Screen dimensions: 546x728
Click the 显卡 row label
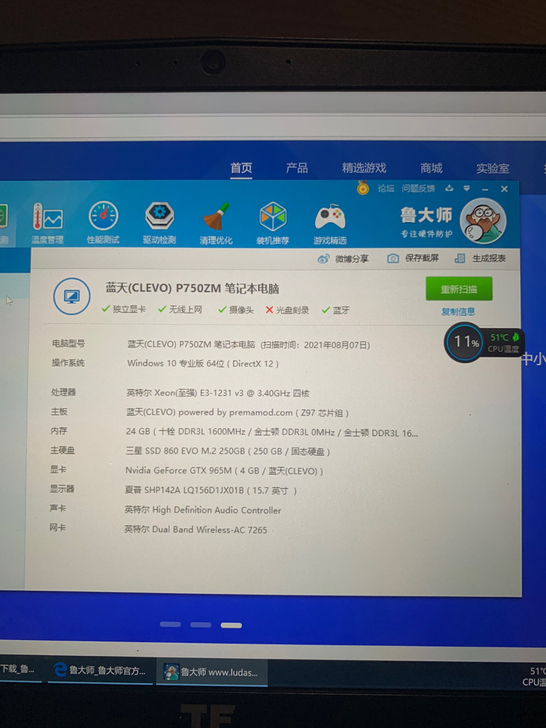[58, 469]
